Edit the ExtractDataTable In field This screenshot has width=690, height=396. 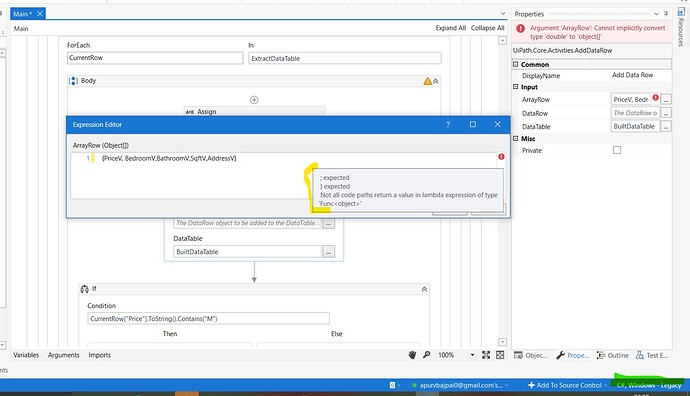(345, 58)
